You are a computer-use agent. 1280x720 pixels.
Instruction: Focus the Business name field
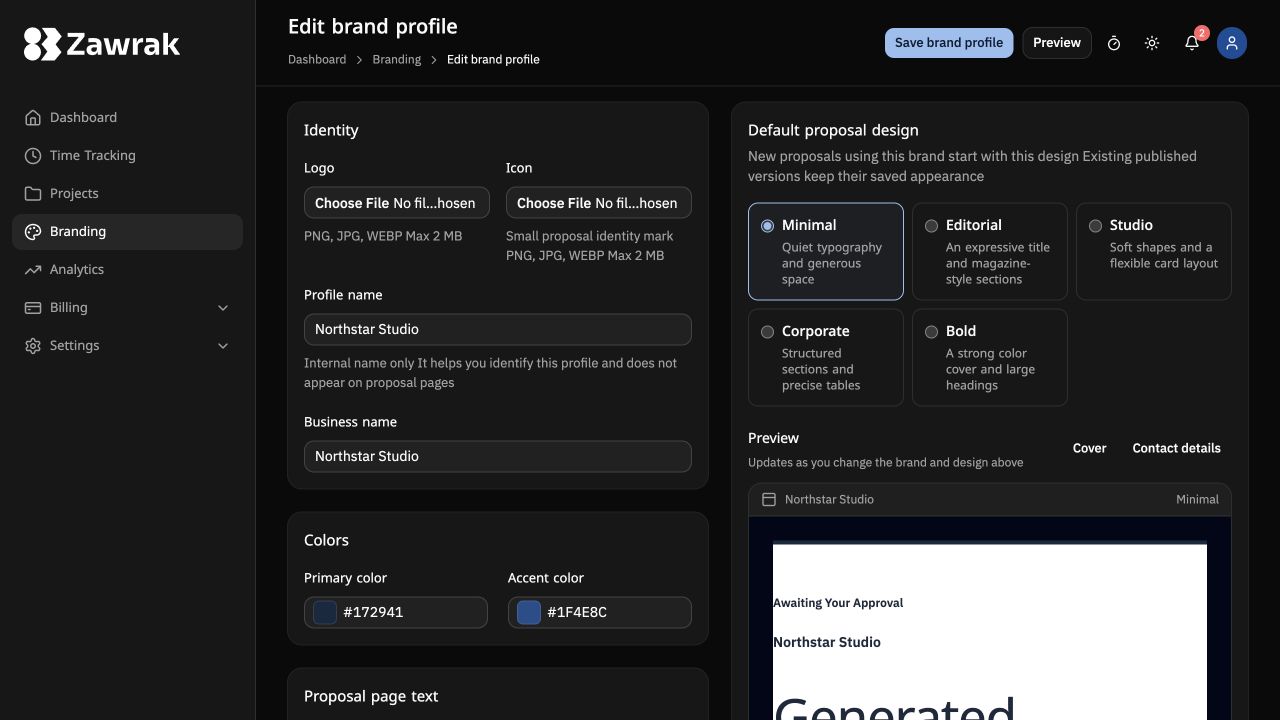(498, 456)
